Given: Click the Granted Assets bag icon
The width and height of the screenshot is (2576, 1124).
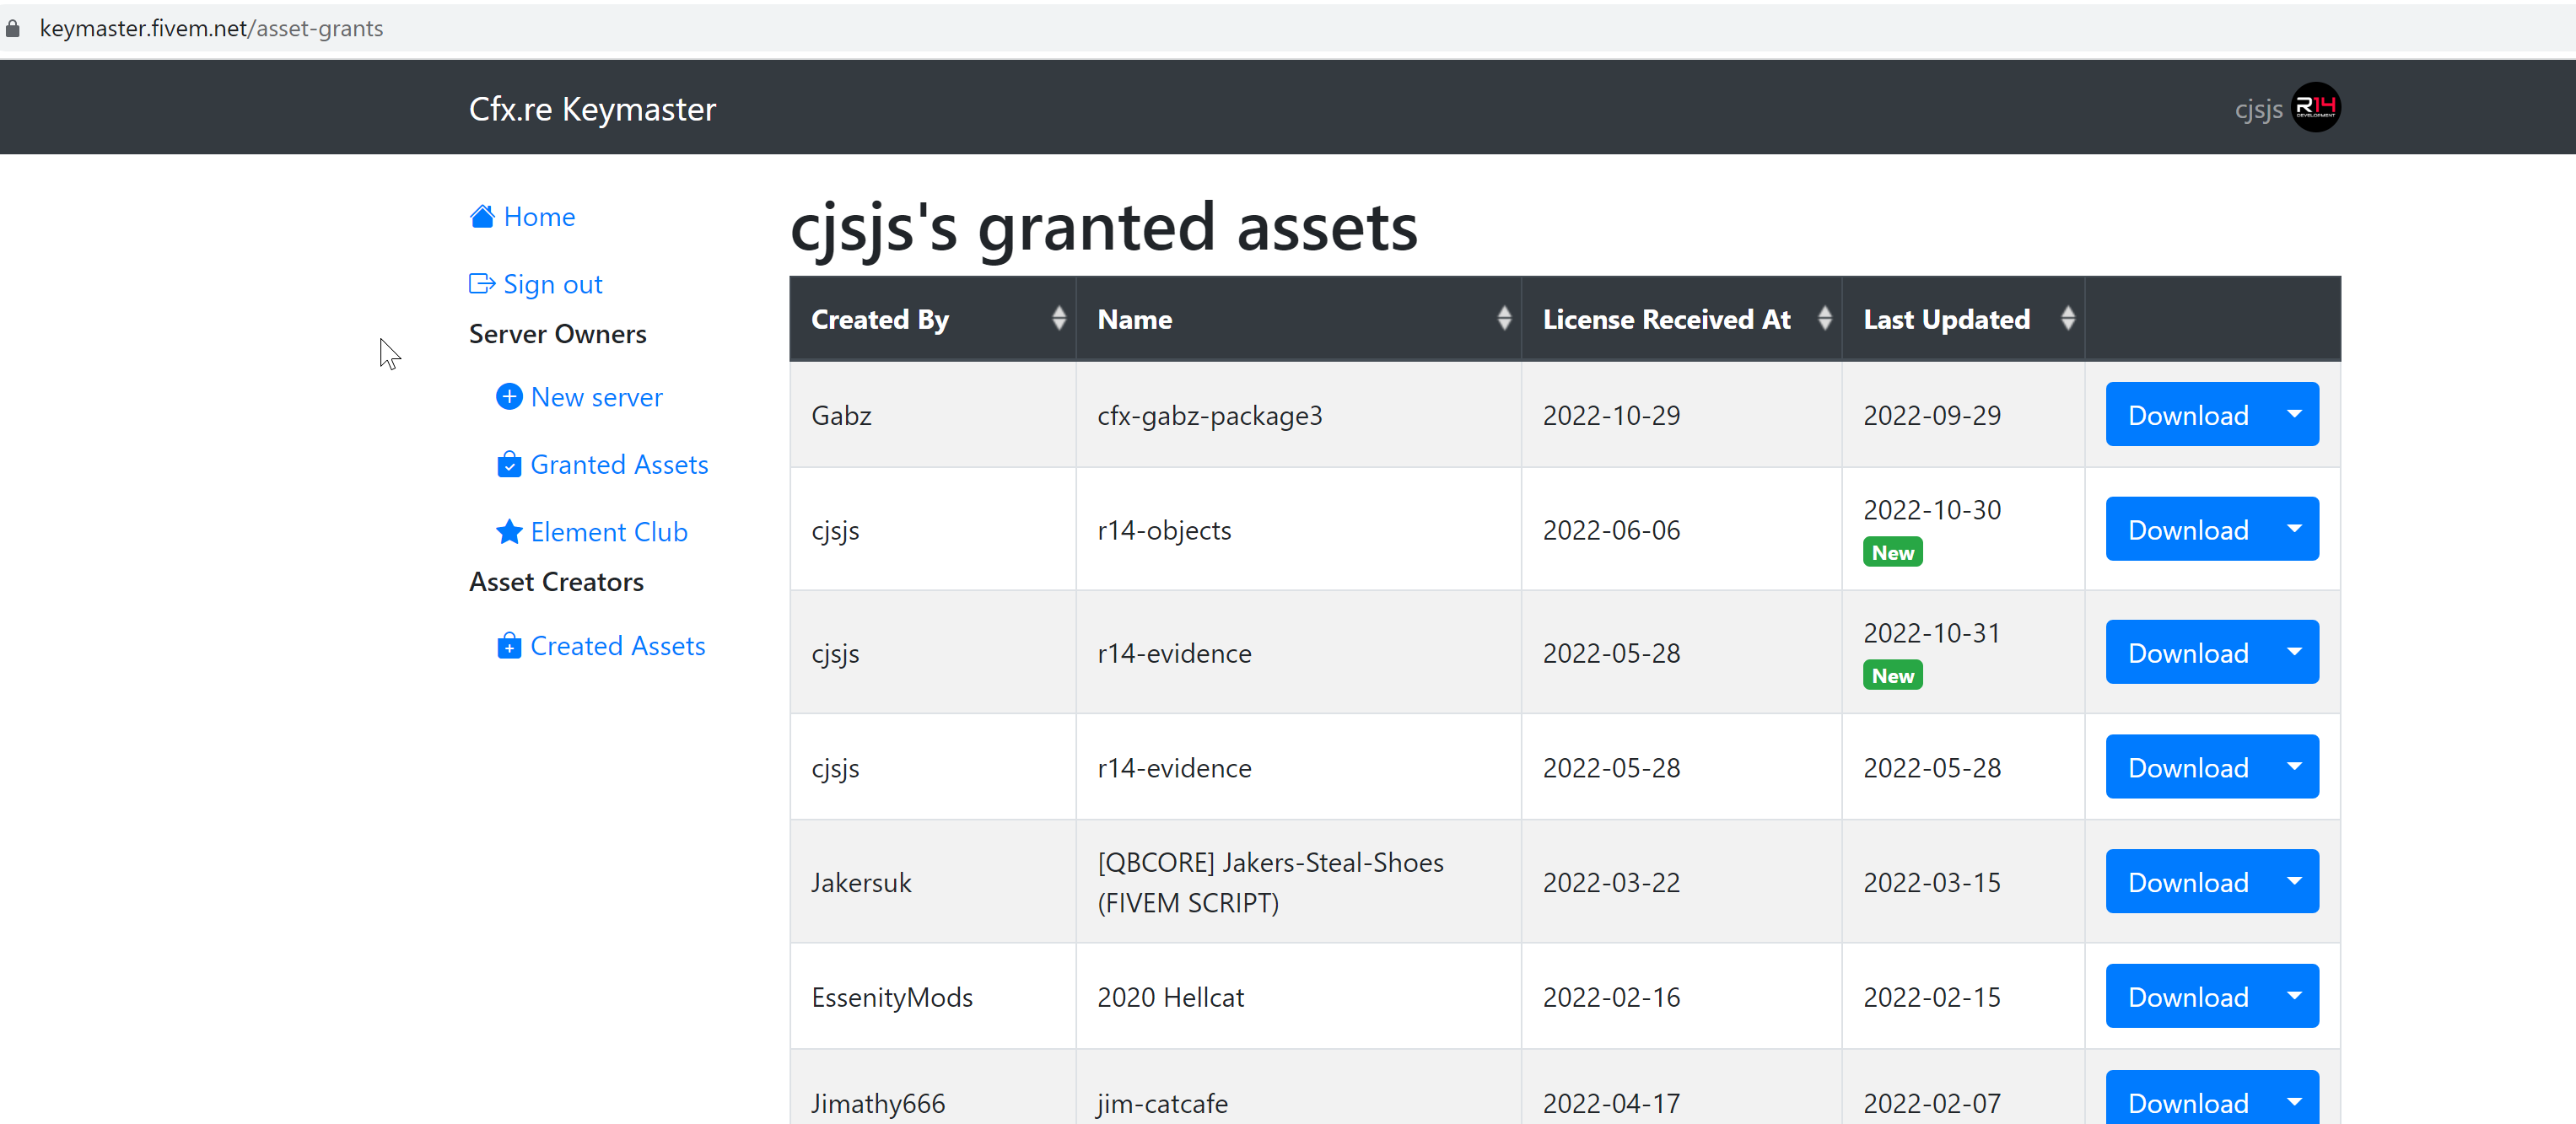Looking at the screenshot, I should pyautogui.click(x=509, y=464).
